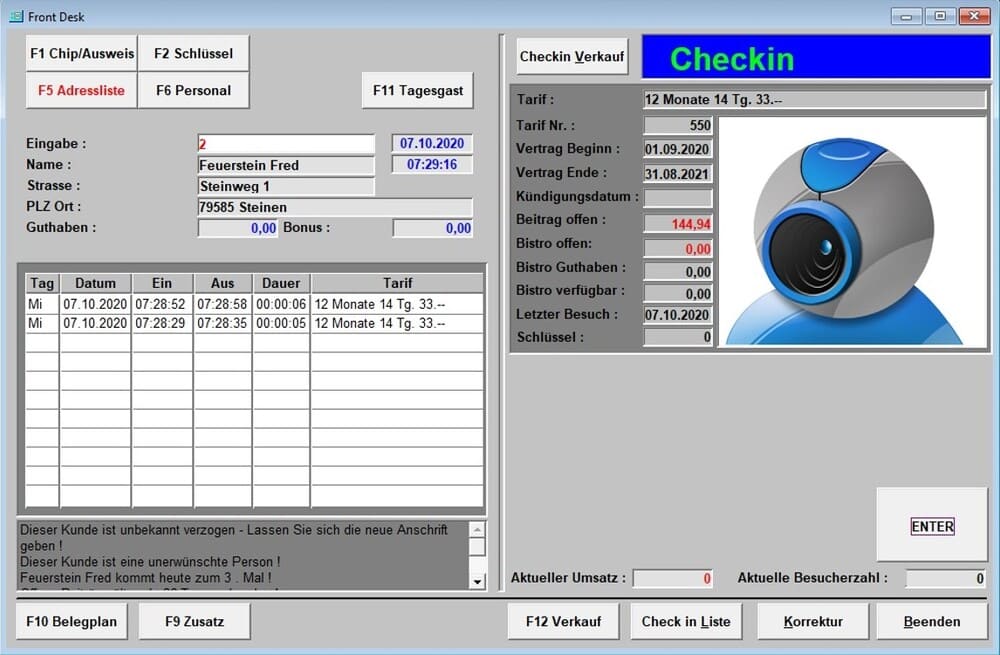Open F6 Personal

pyautogui.click(x=193, y=90)
